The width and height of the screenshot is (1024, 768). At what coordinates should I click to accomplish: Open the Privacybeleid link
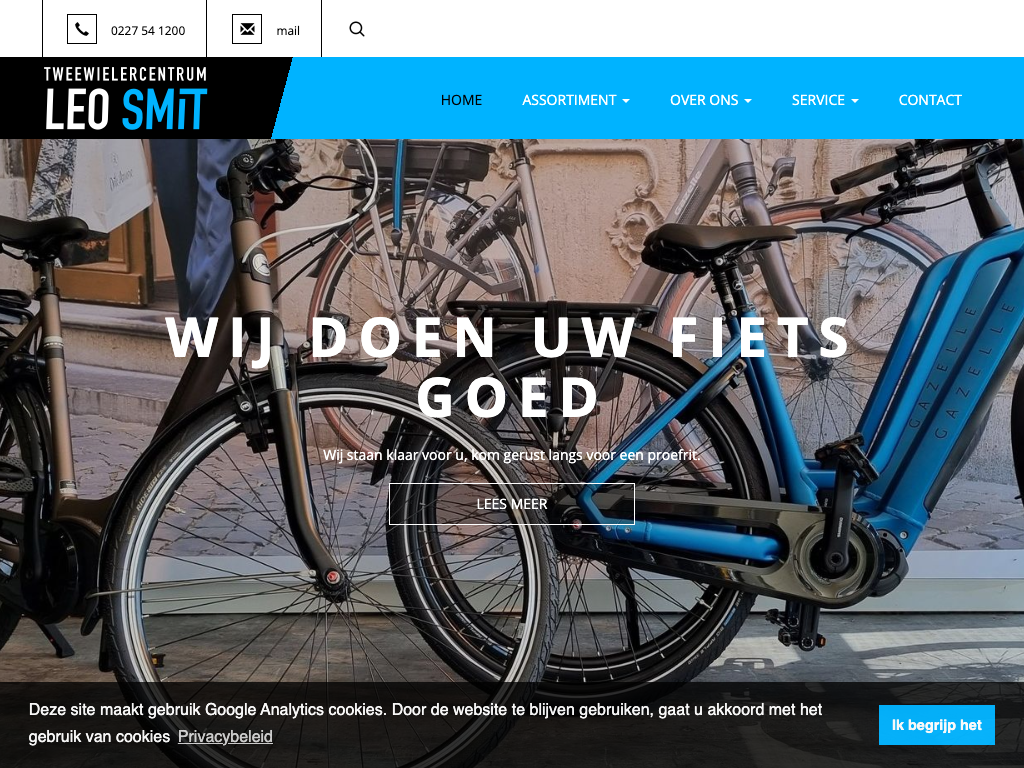point(225,737)
